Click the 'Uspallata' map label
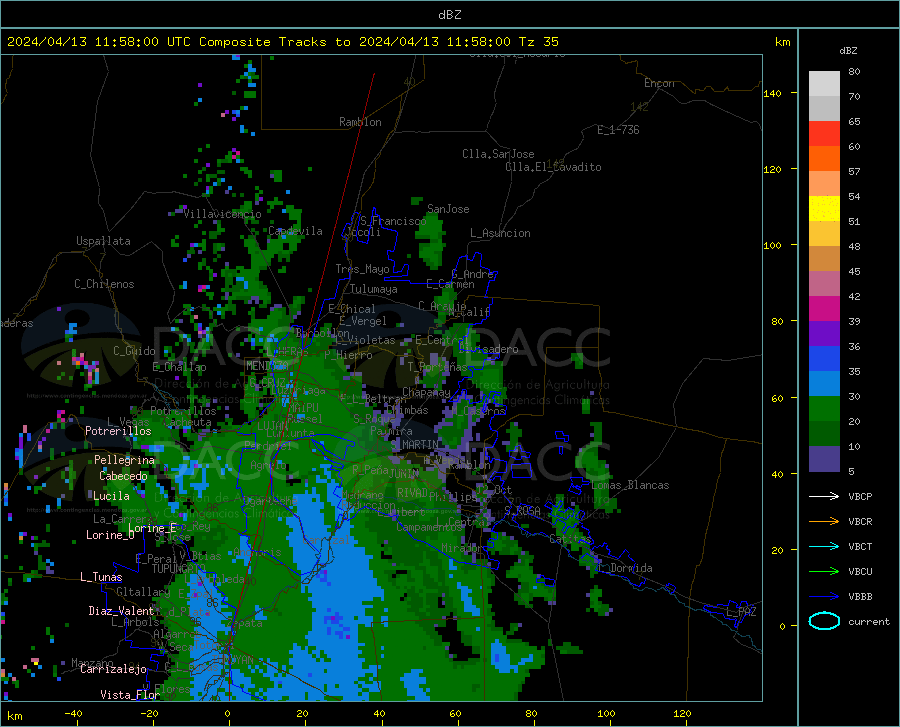 pos(103,241)
